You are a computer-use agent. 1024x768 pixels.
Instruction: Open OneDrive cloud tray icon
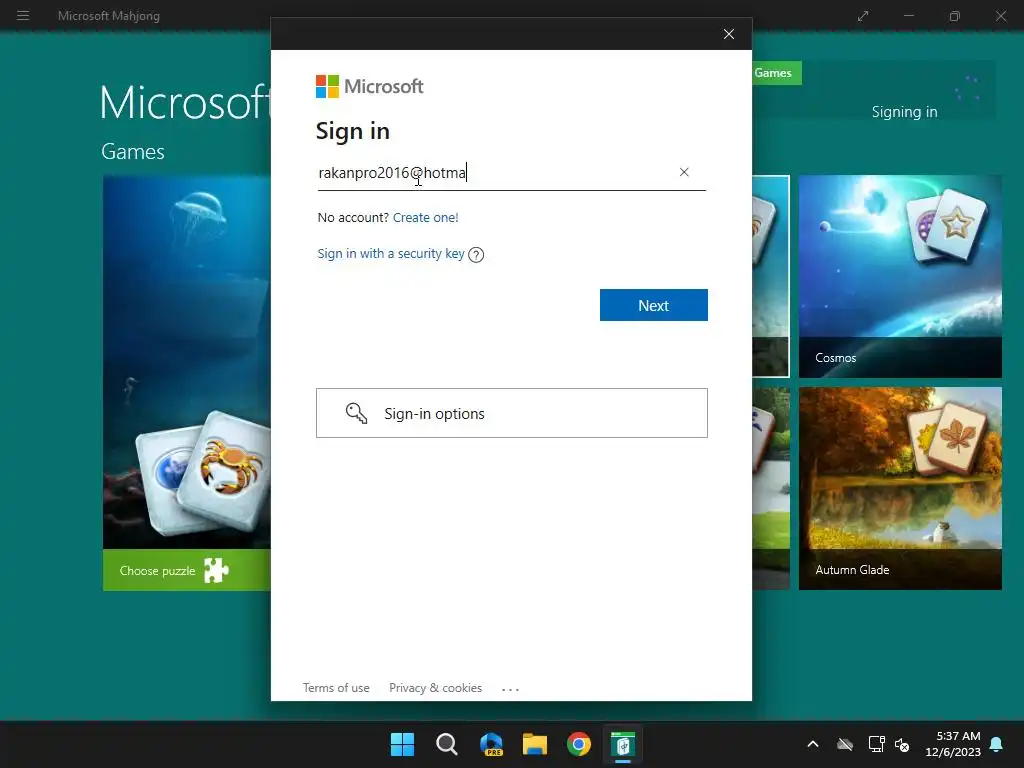[845, 744]
